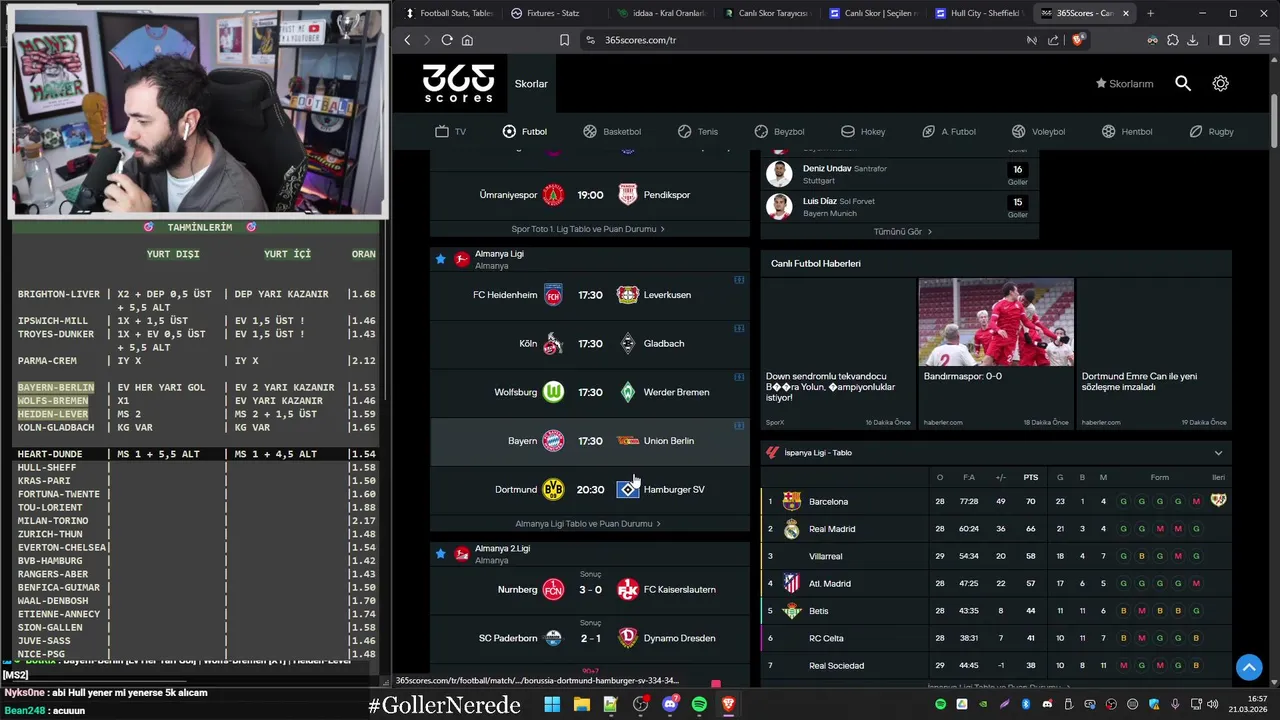Open Spotify from the taskbar

(699, 705)
